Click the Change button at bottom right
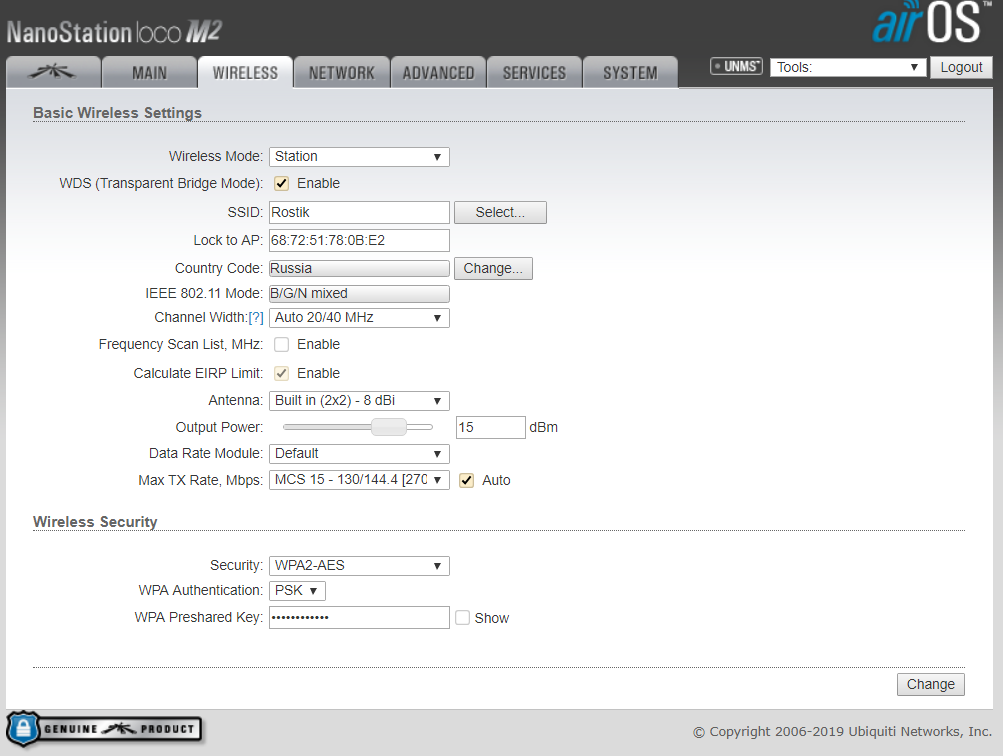1003x756 pixels. point(931,684)
